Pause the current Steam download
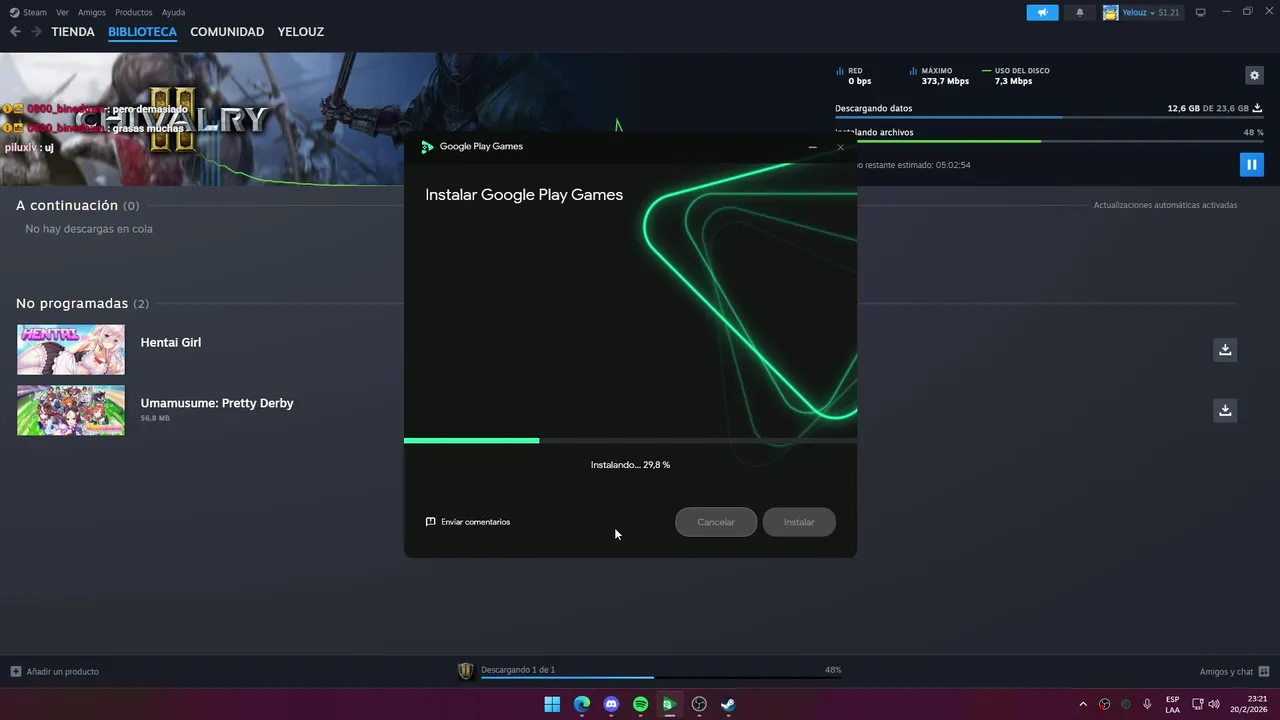This screenshot has width=1280, height=720. pyautogui.click(x=1251, y=164)
